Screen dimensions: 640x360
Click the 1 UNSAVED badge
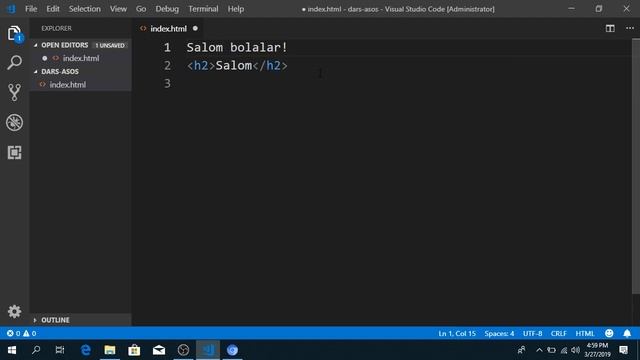click(110, 45)
